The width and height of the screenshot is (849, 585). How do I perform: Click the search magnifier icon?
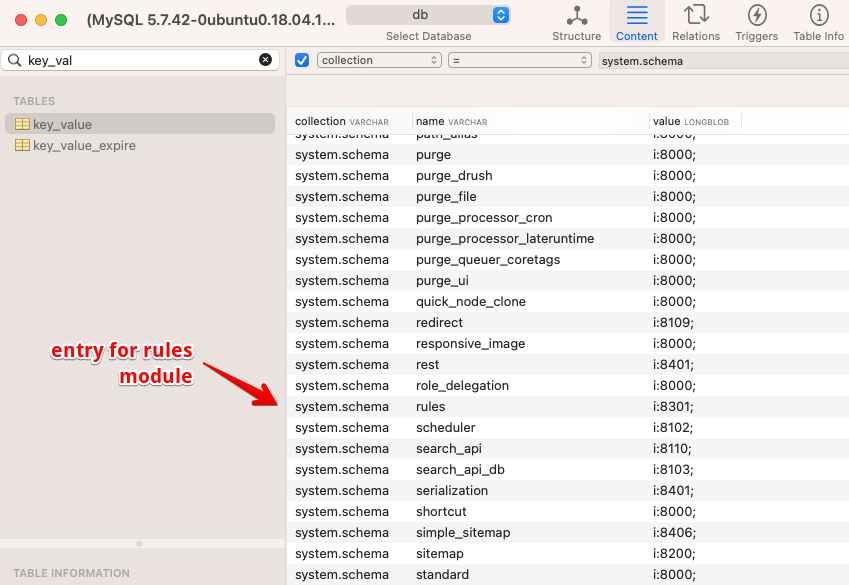(15, 60)
